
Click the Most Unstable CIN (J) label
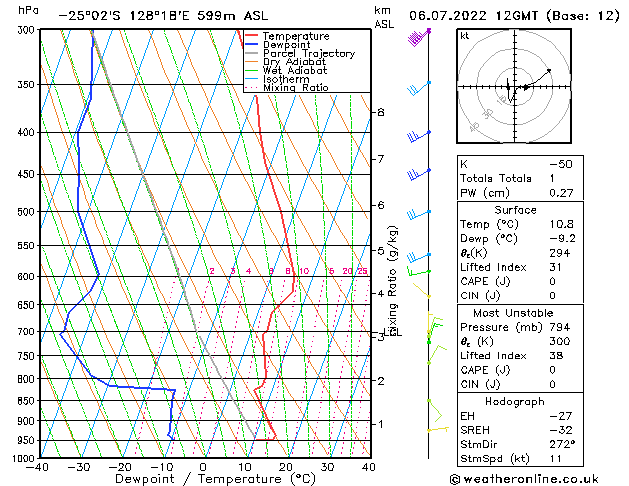point(480,385)
